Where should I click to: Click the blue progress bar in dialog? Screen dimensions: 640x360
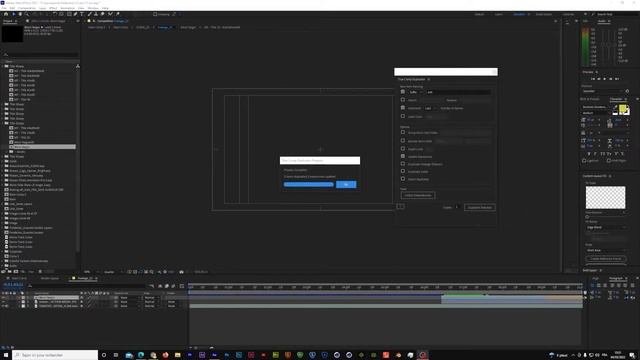[x=309, y=184]
